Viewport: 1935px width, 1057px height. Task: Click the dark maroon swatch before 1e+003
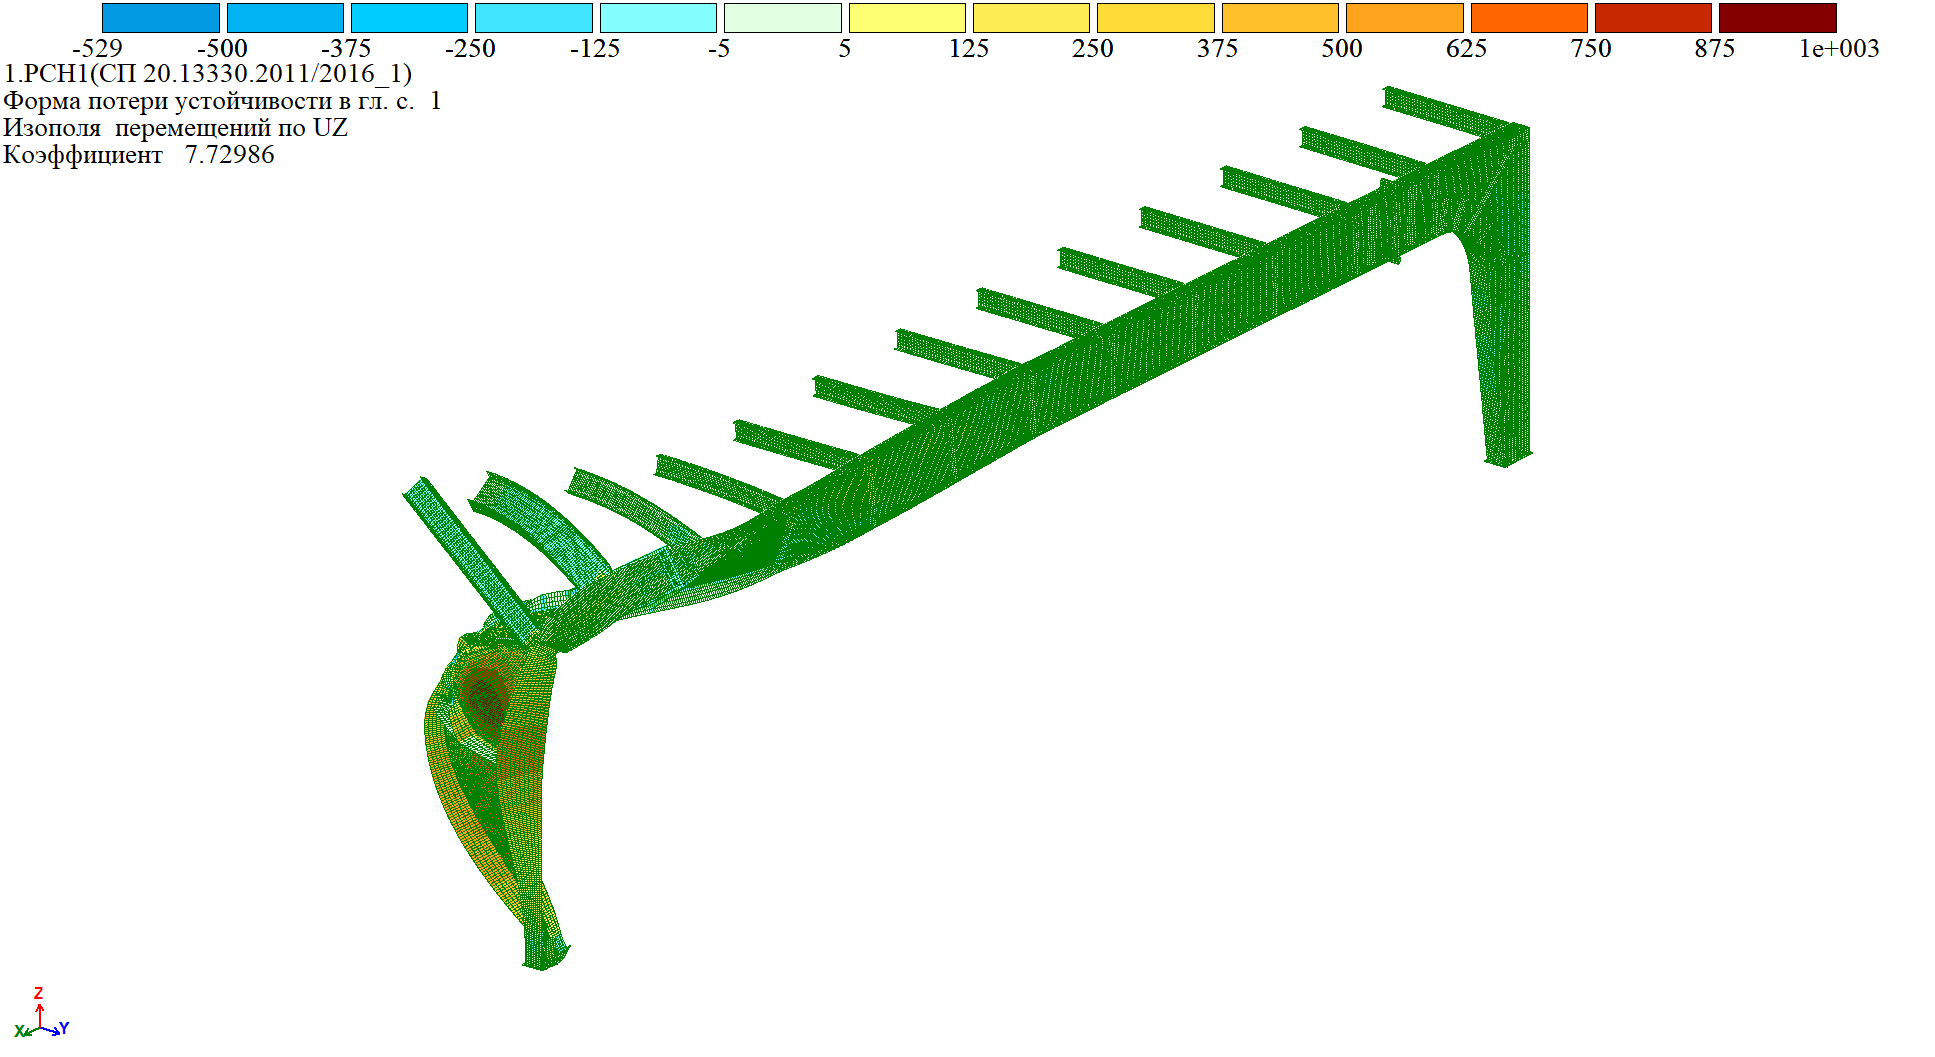pos(1778,18)
